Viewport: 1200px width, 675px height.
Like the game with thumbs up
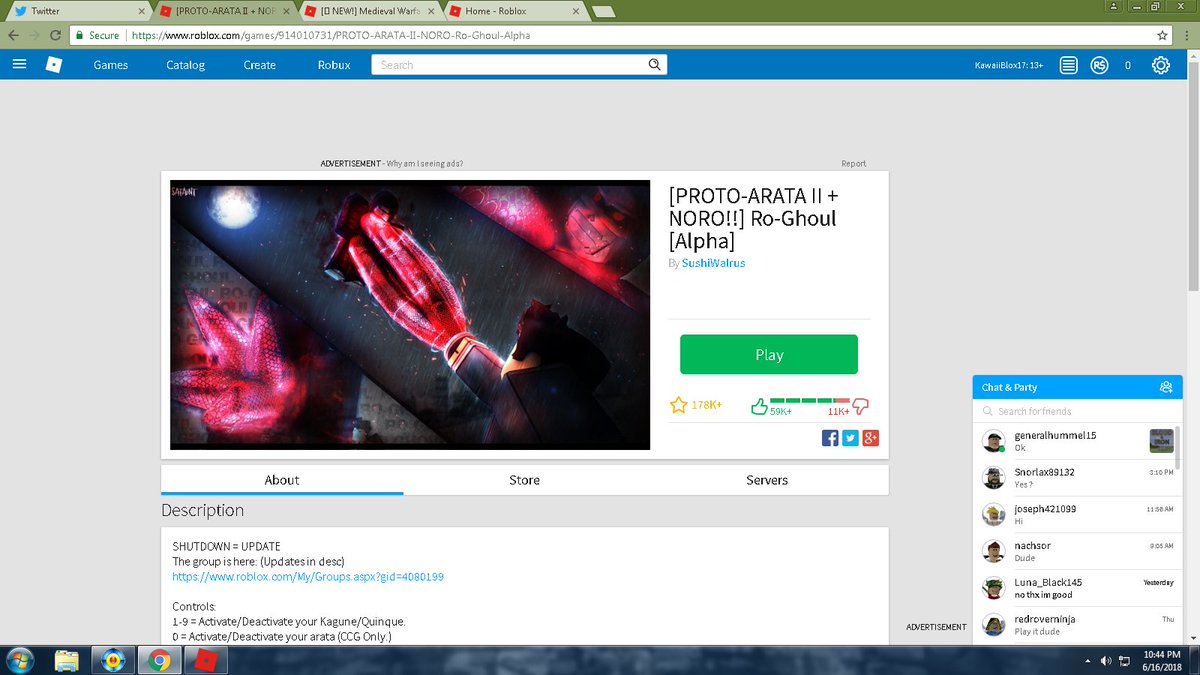[759, 406]
